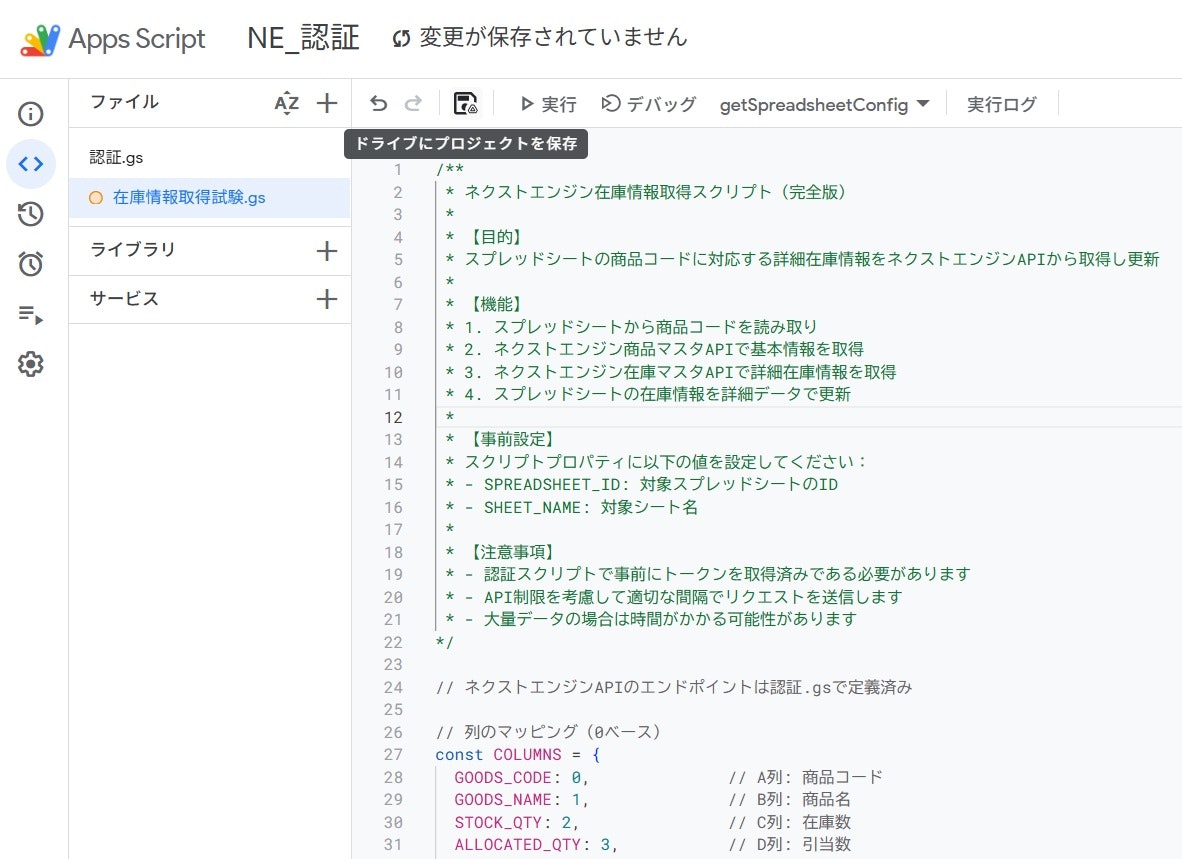Image resolution: width=1182 pixels, height=859 pixels.
Task: Click the ライブラリ section header
Action: [133, 249]
